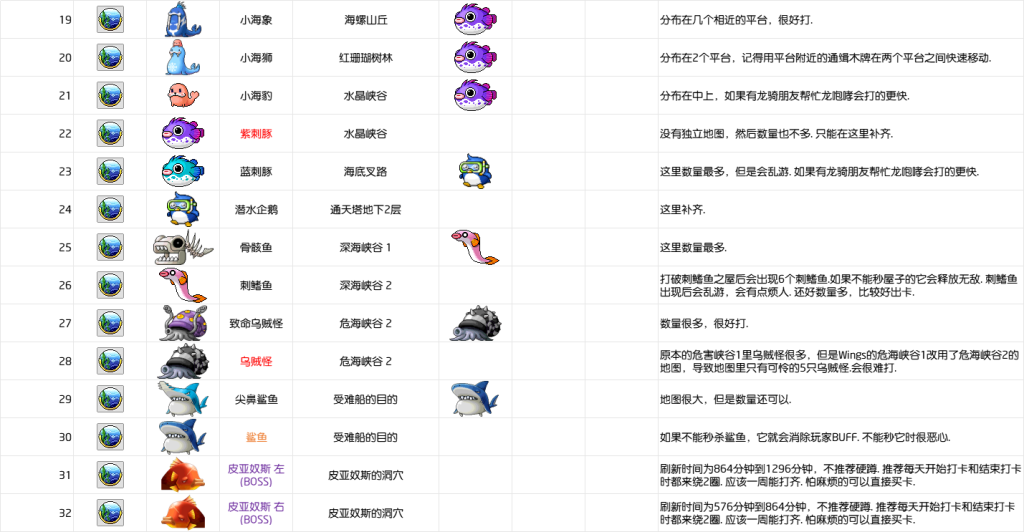The image size is (1024, 532).
Task: Click the pink 小海豹 seal sprite
Action: click(183, 96)
